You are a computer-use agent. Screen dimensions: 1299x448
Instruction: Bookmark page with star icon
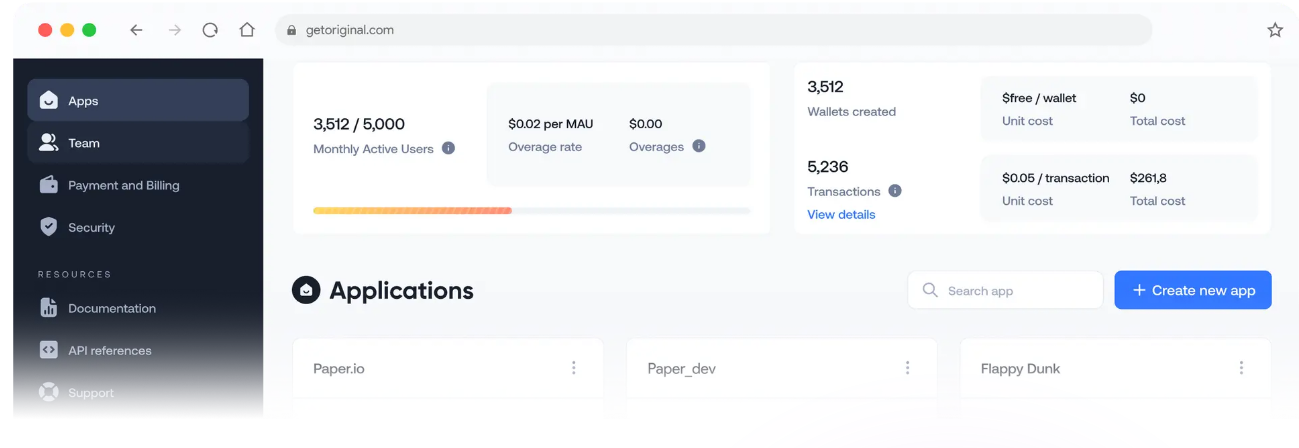pos(1275,30)
